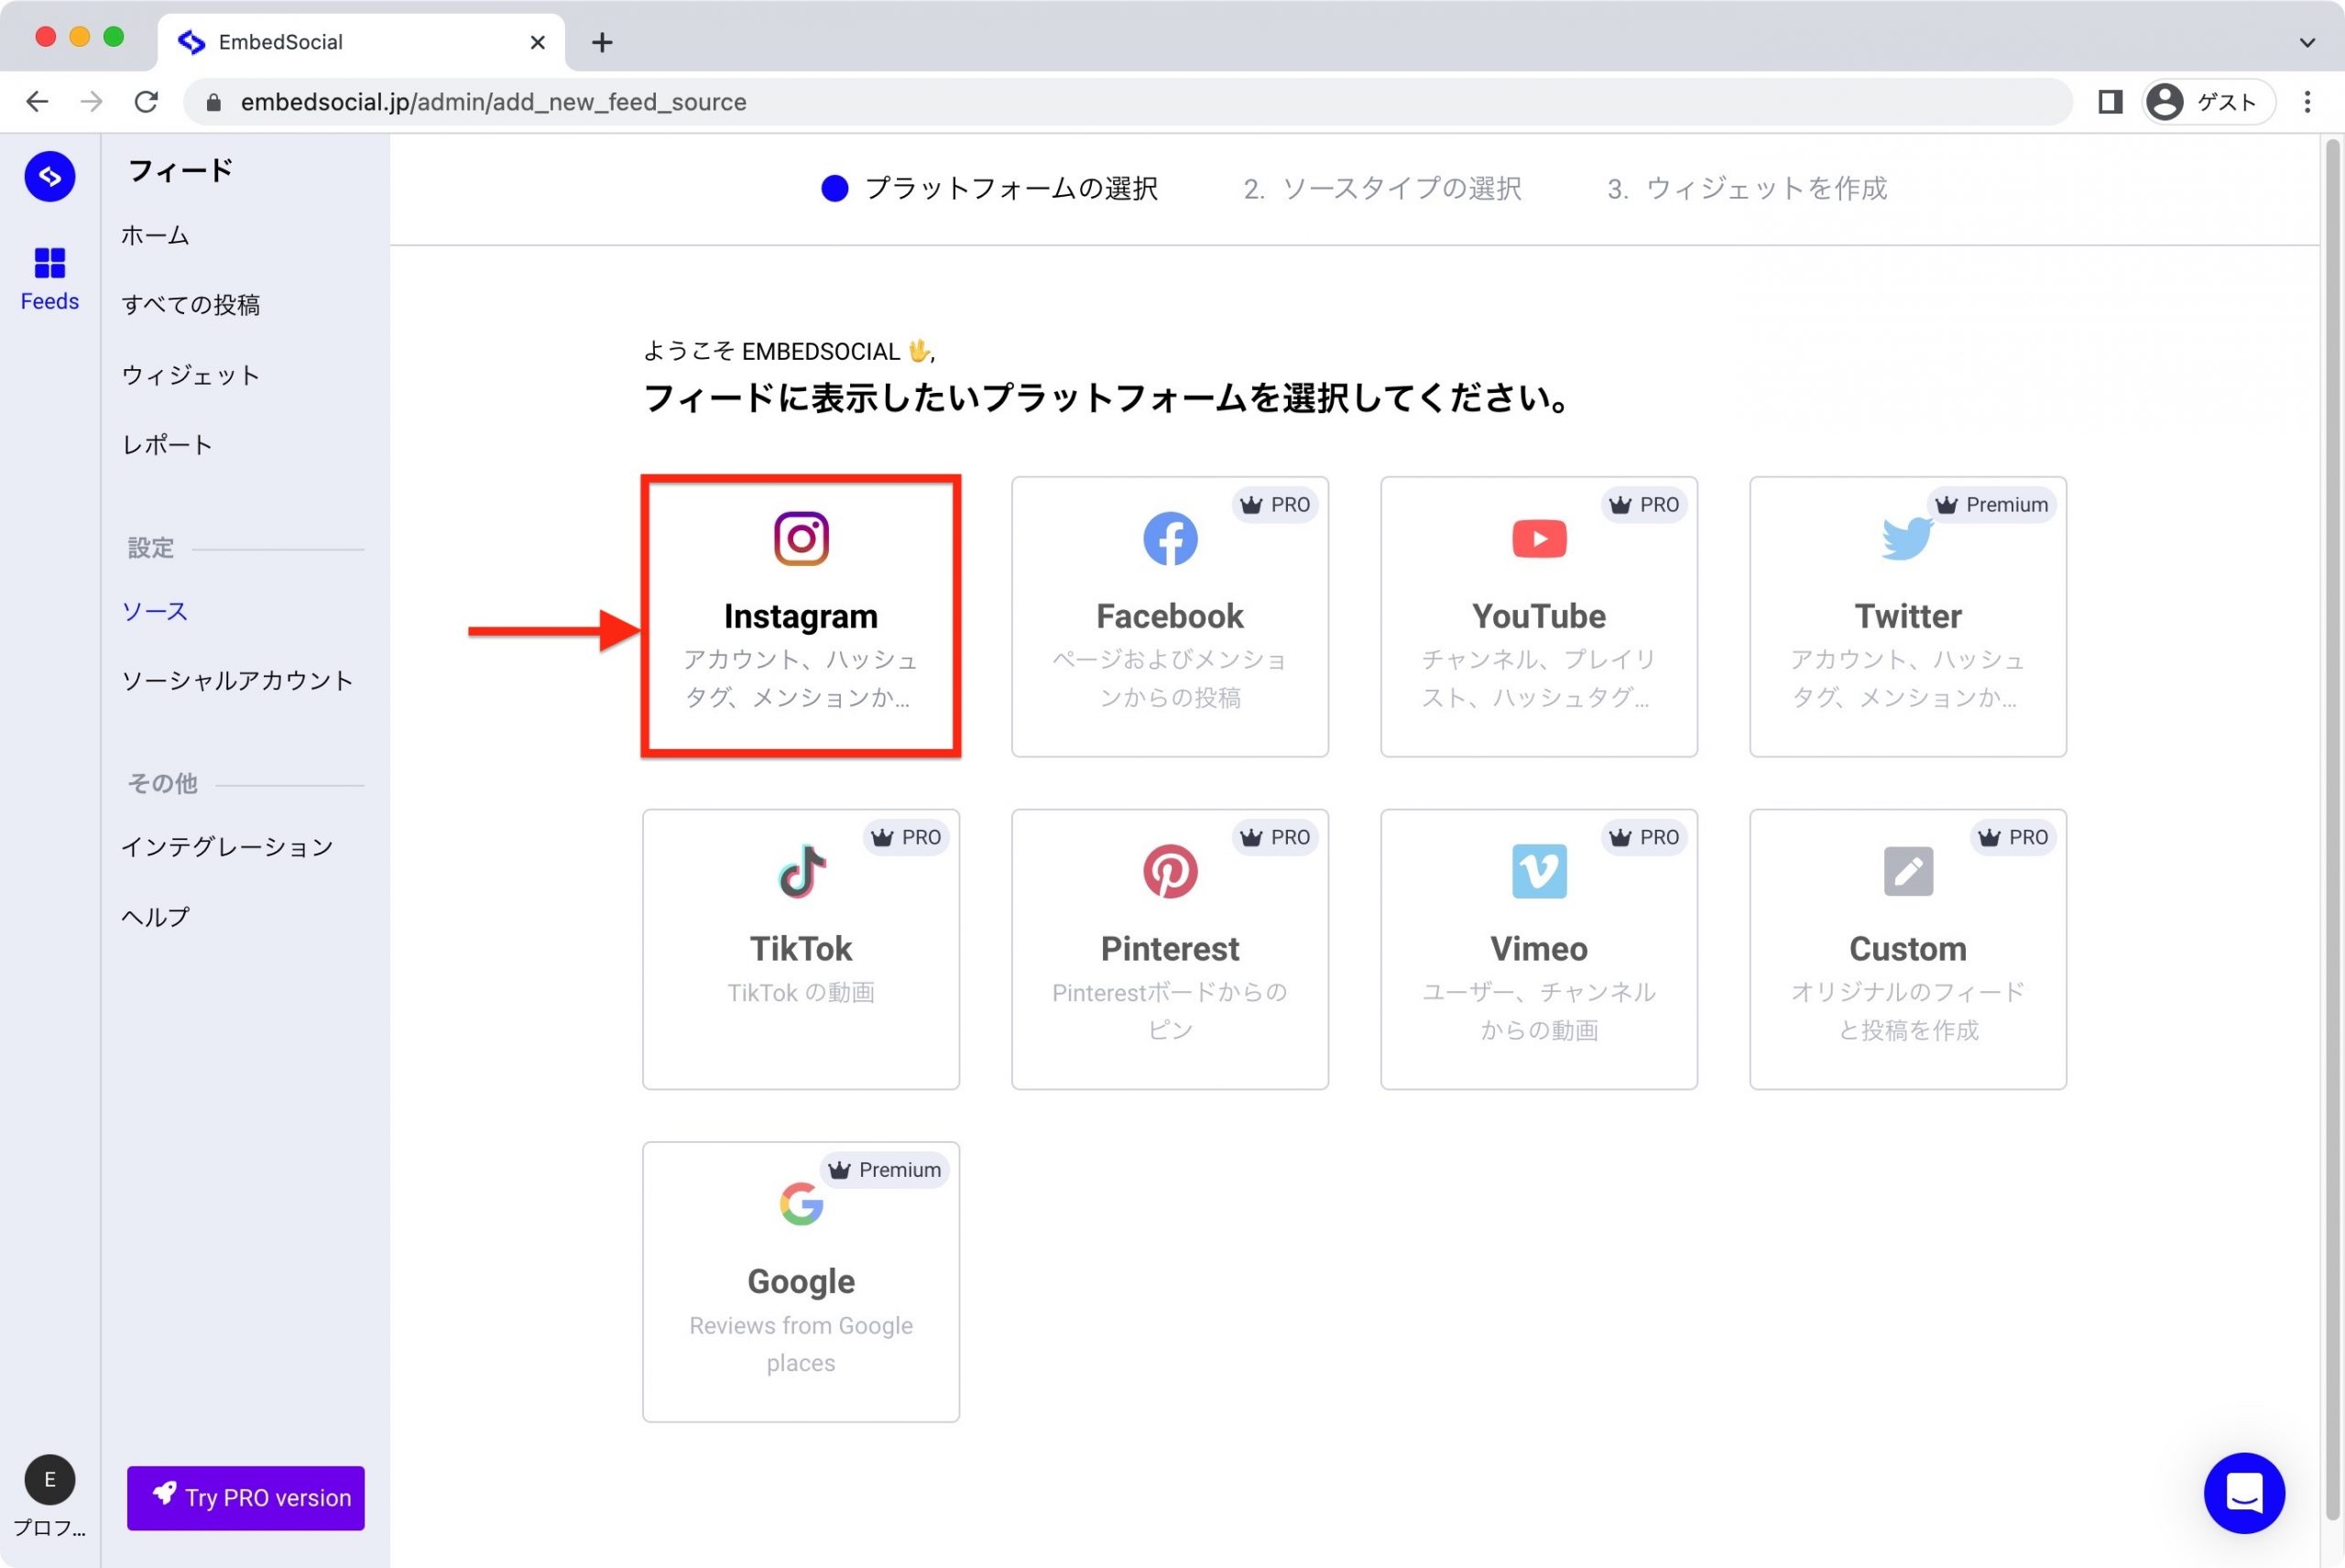Screen dimensions: 2345x1568
Task: Open the EmbedSocial logo in sidebar
Action: click(x=49, y=177)
